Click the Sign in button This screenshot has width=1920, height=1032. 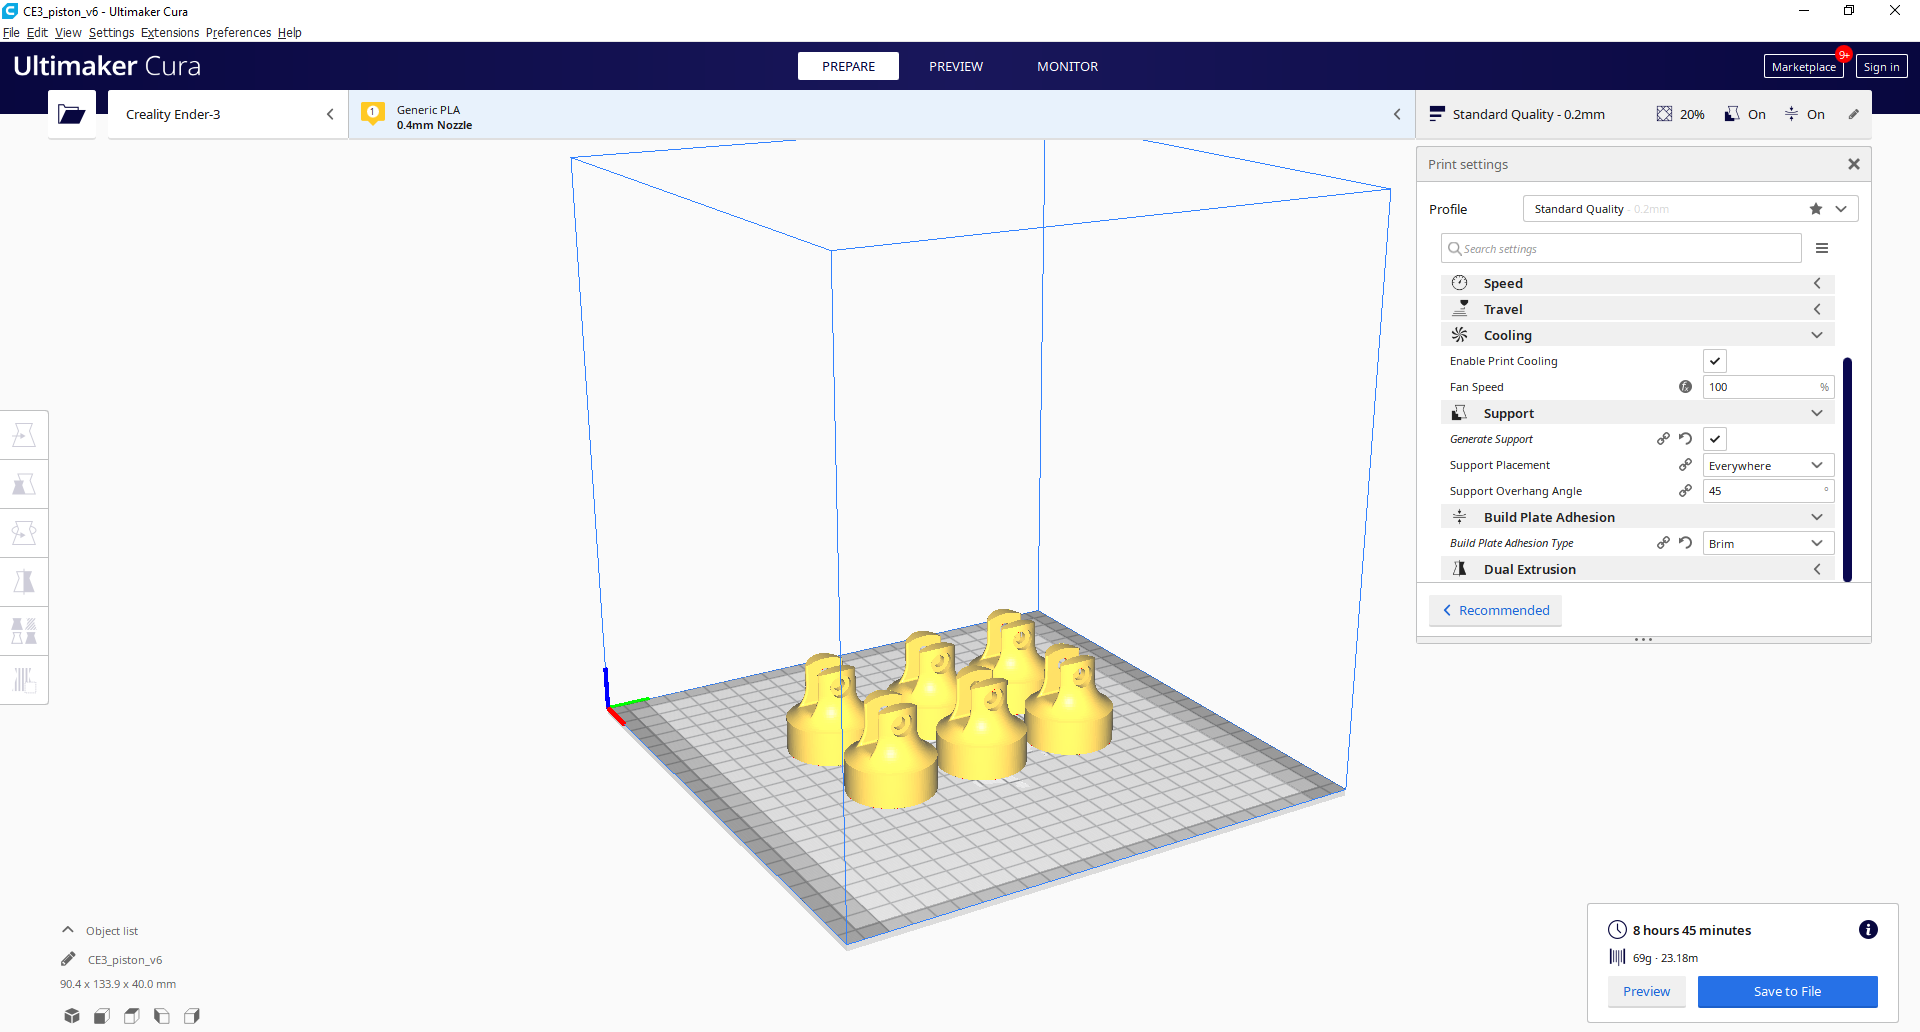click(x=1881, y=67)
